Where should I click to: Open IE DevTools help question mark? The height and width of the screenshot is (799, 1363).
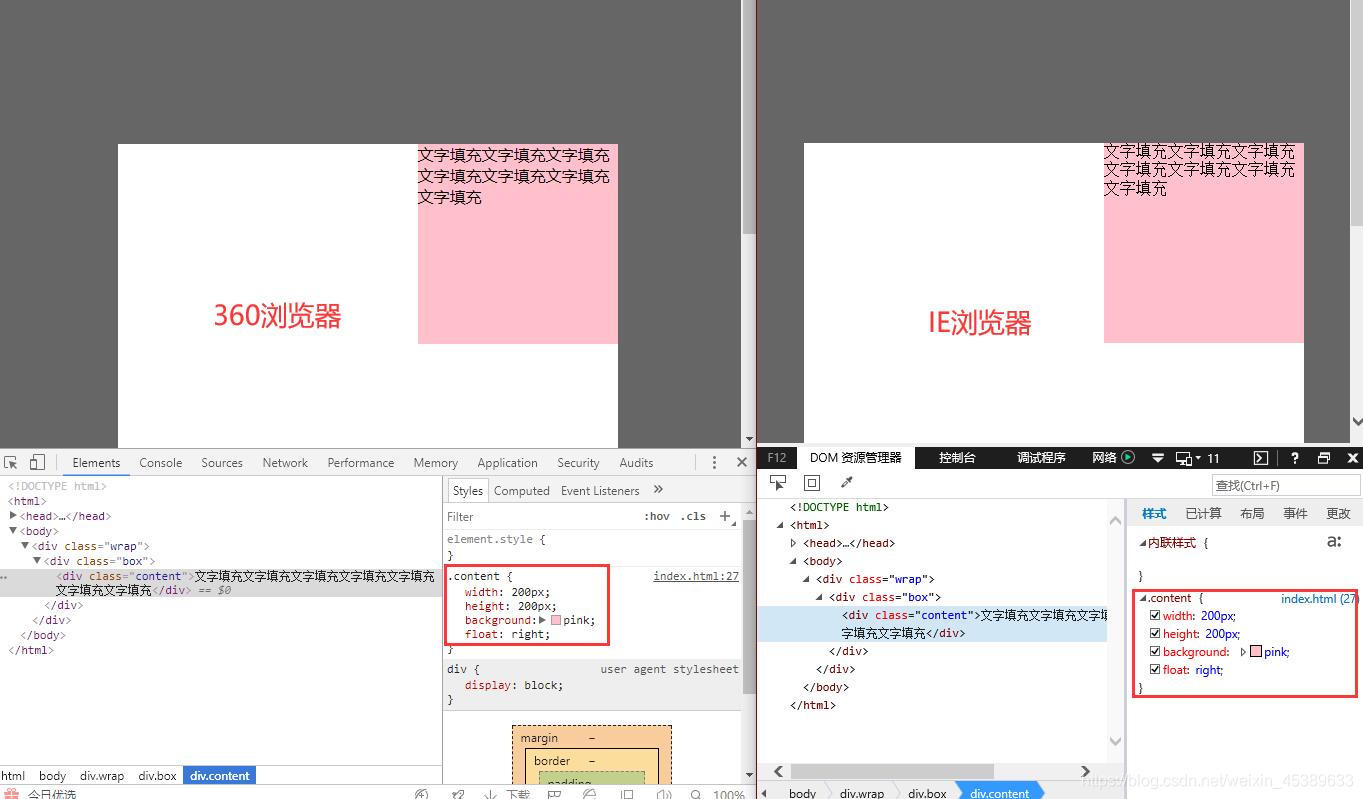[x=1295, y=458]
